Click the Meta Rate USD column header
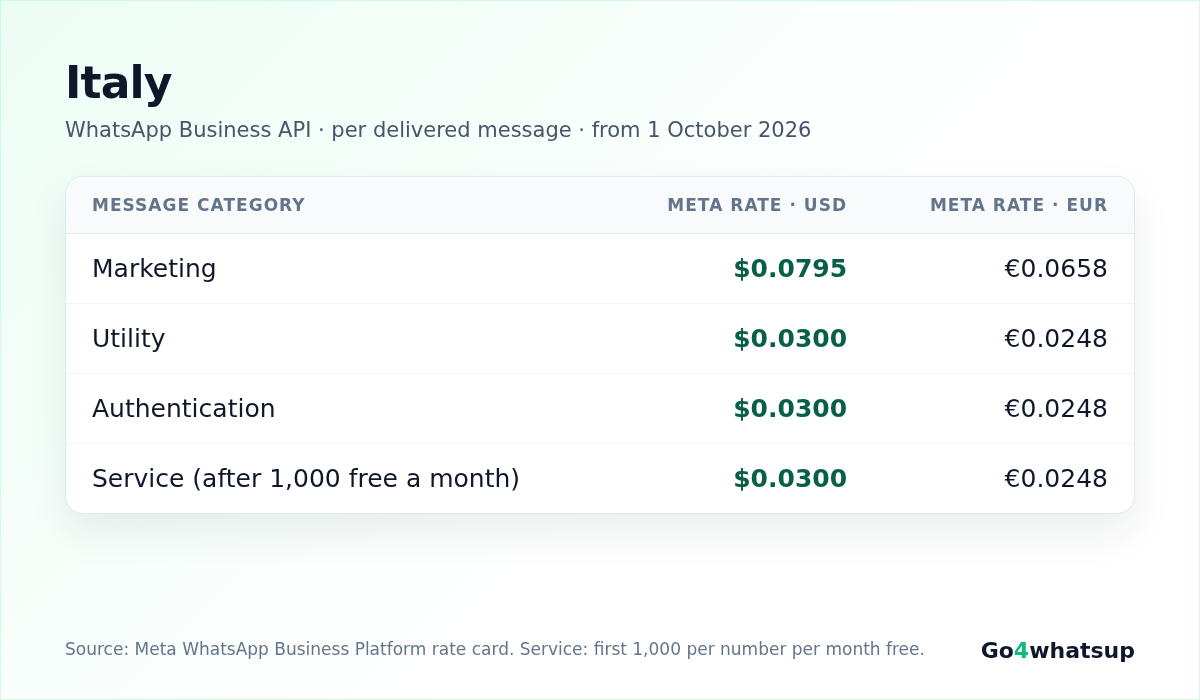1200x700 pixels. pyautogui.click(x=757, y=205)
